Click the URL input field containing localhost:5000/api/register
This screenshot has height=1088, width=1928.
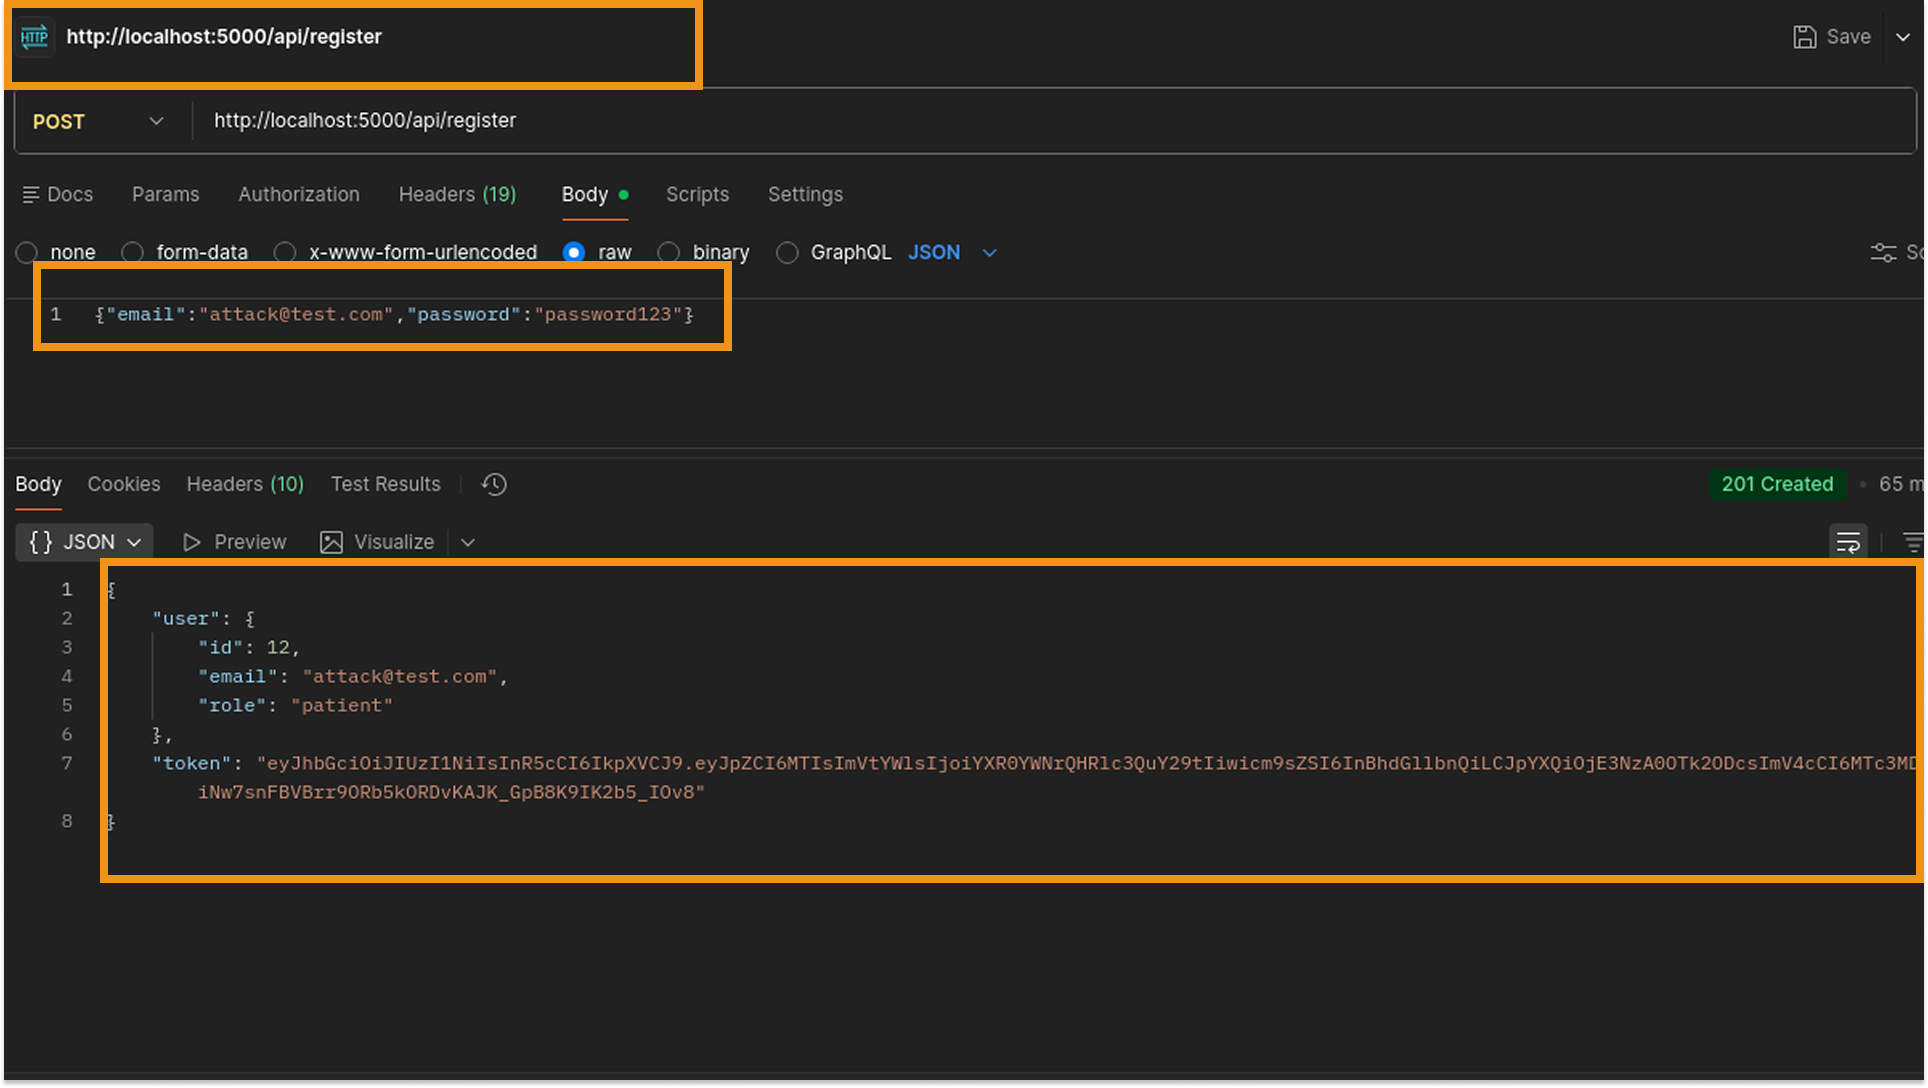365,120
